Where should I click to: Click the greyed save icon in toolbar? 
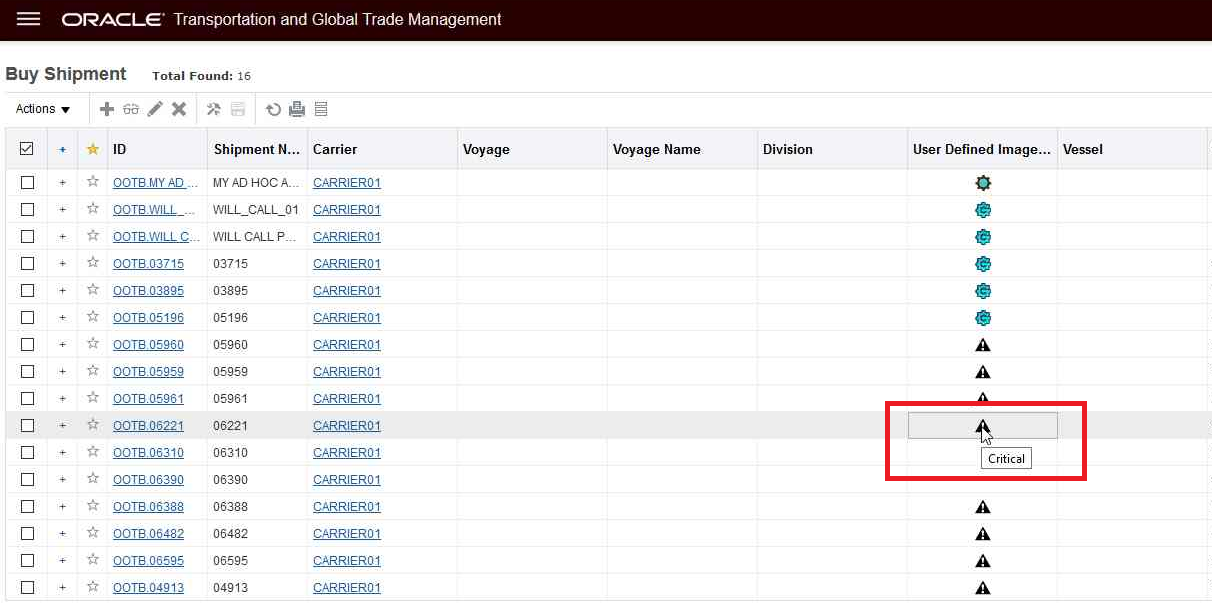[x=238, y=109]
